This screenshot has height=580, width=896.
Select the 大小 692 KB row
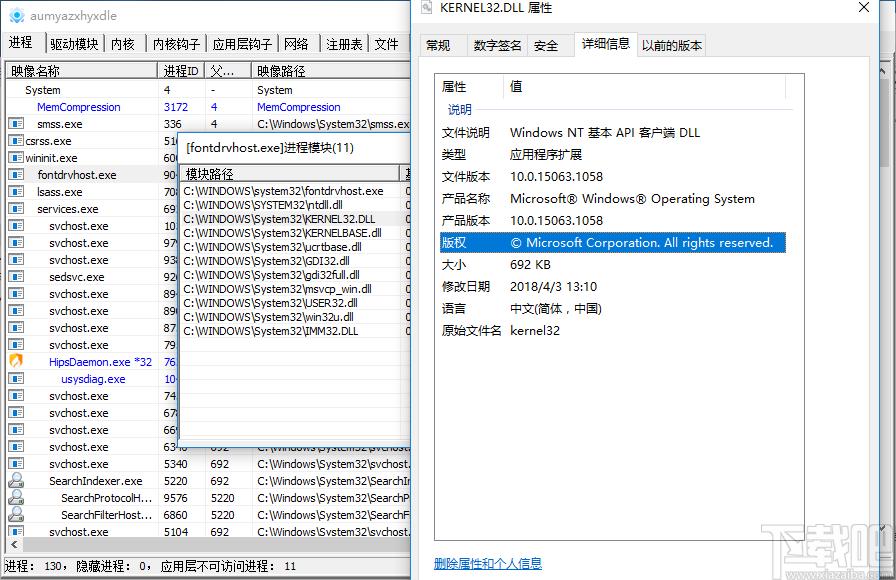click(613, 265)
